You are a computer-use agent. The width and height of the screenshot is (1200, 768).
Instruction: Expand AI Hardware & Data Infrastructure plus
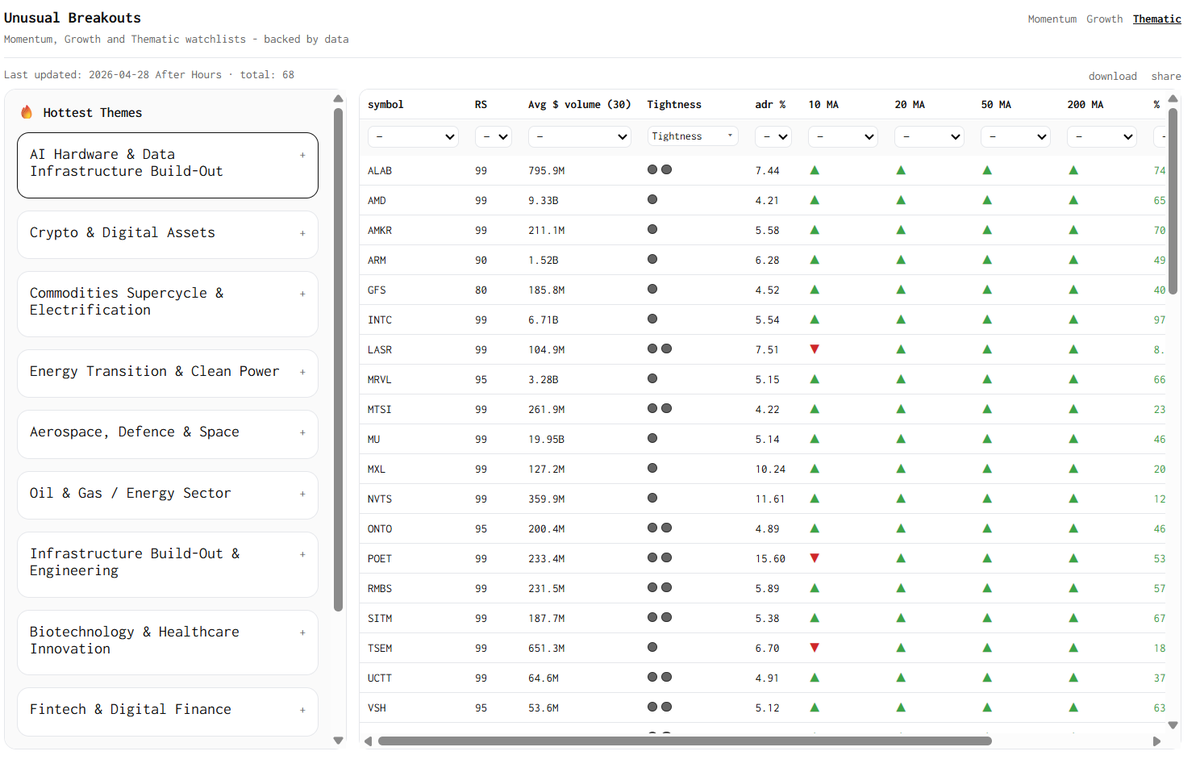[303, 155]
